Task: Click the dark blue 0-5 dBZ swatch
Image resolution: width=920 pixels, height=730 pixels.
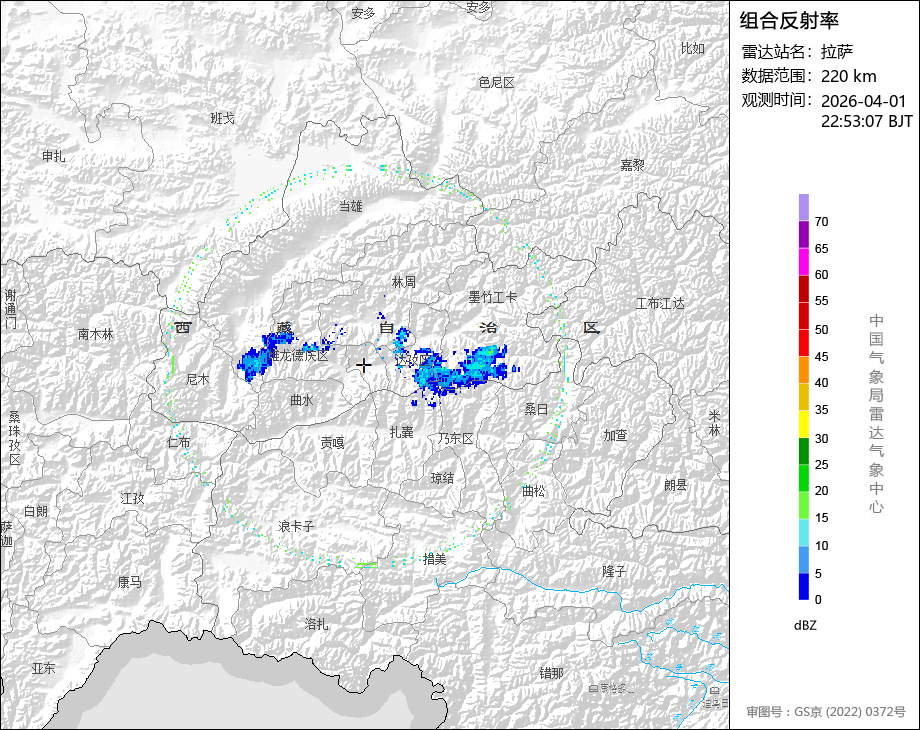Action: click(804, 586)
